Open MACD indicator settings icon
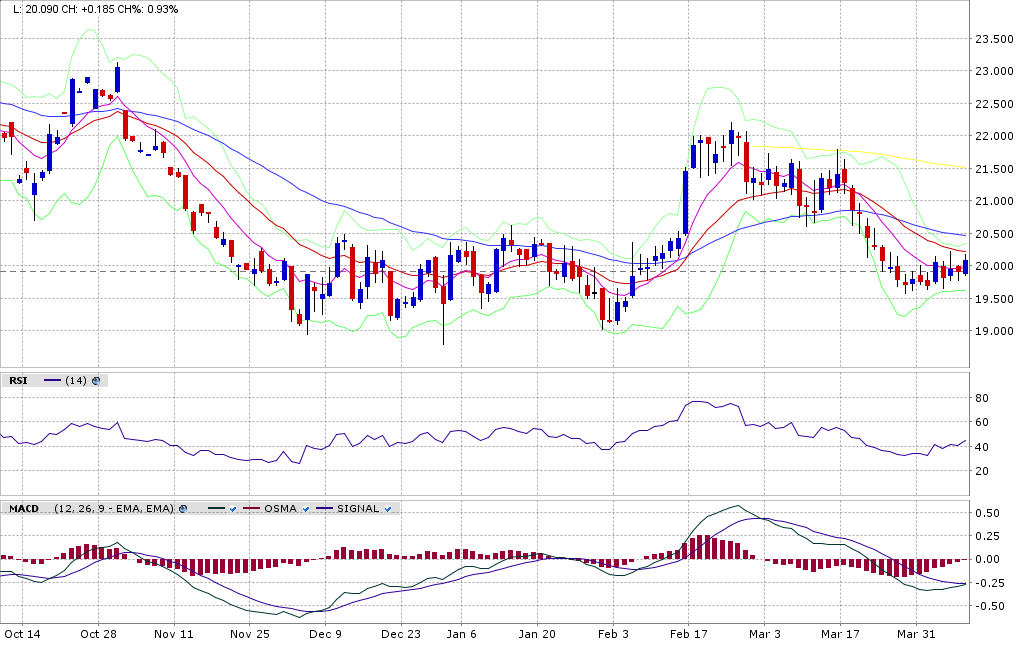 click(x=183, y=509)
